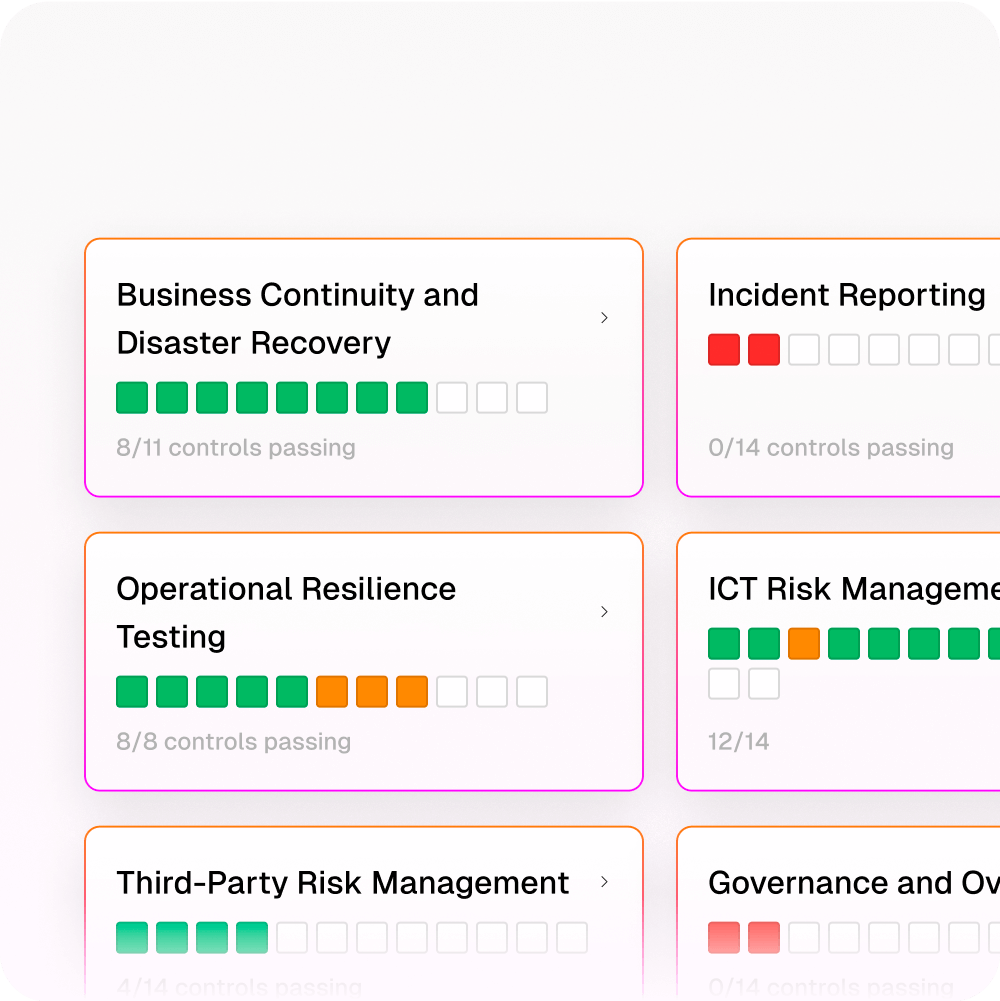
Task: Click the ICT Risk Management heading
Action: 854,589
